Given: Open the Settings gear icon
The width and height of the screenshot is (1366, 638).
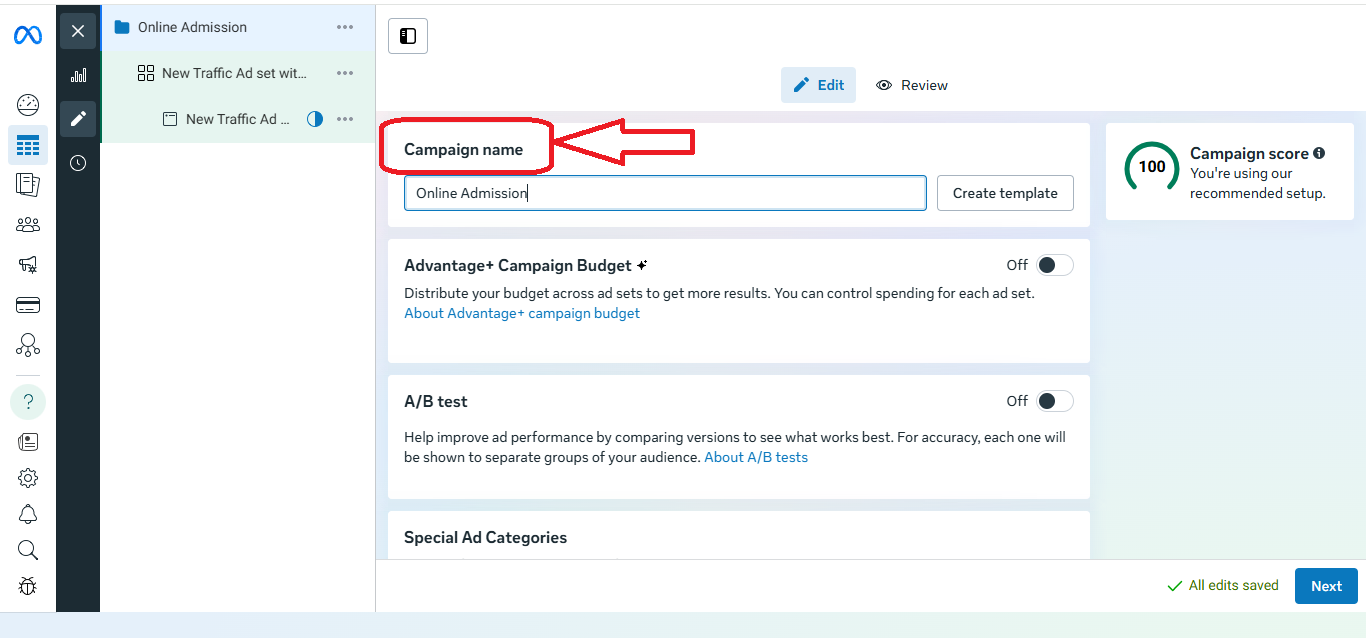Looking at the screenshot, I should tap(28, 478).
